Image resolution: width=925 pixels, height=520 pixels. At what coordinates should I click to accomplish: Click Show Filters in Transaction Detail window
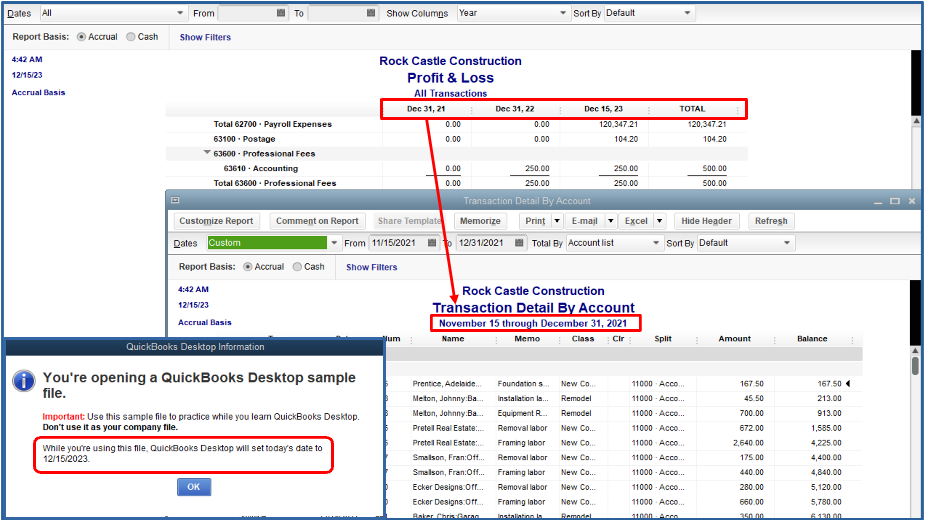point(372,267)
